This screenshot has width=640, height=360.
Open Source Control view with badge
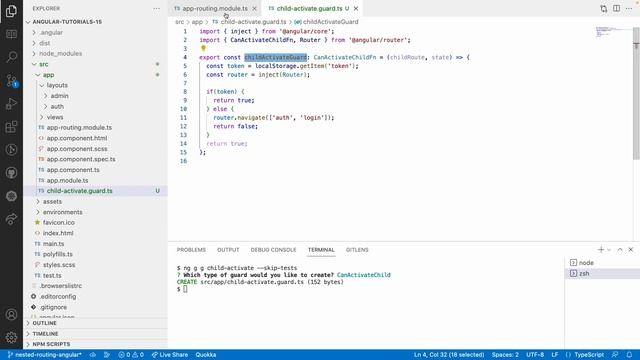pyautogui.click(x=11, y=80)
